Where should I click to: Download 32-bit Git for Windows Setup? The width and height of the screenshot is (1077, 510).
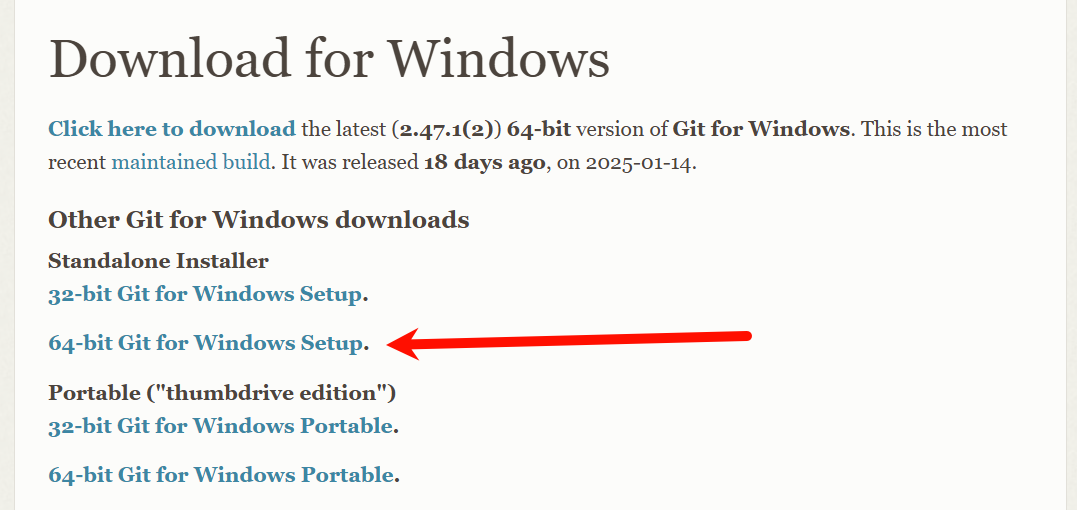coord(205,295)
